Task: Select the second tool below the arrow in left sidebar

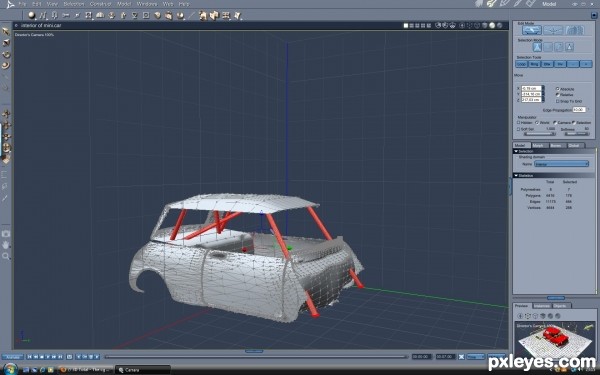Action: 6,43
